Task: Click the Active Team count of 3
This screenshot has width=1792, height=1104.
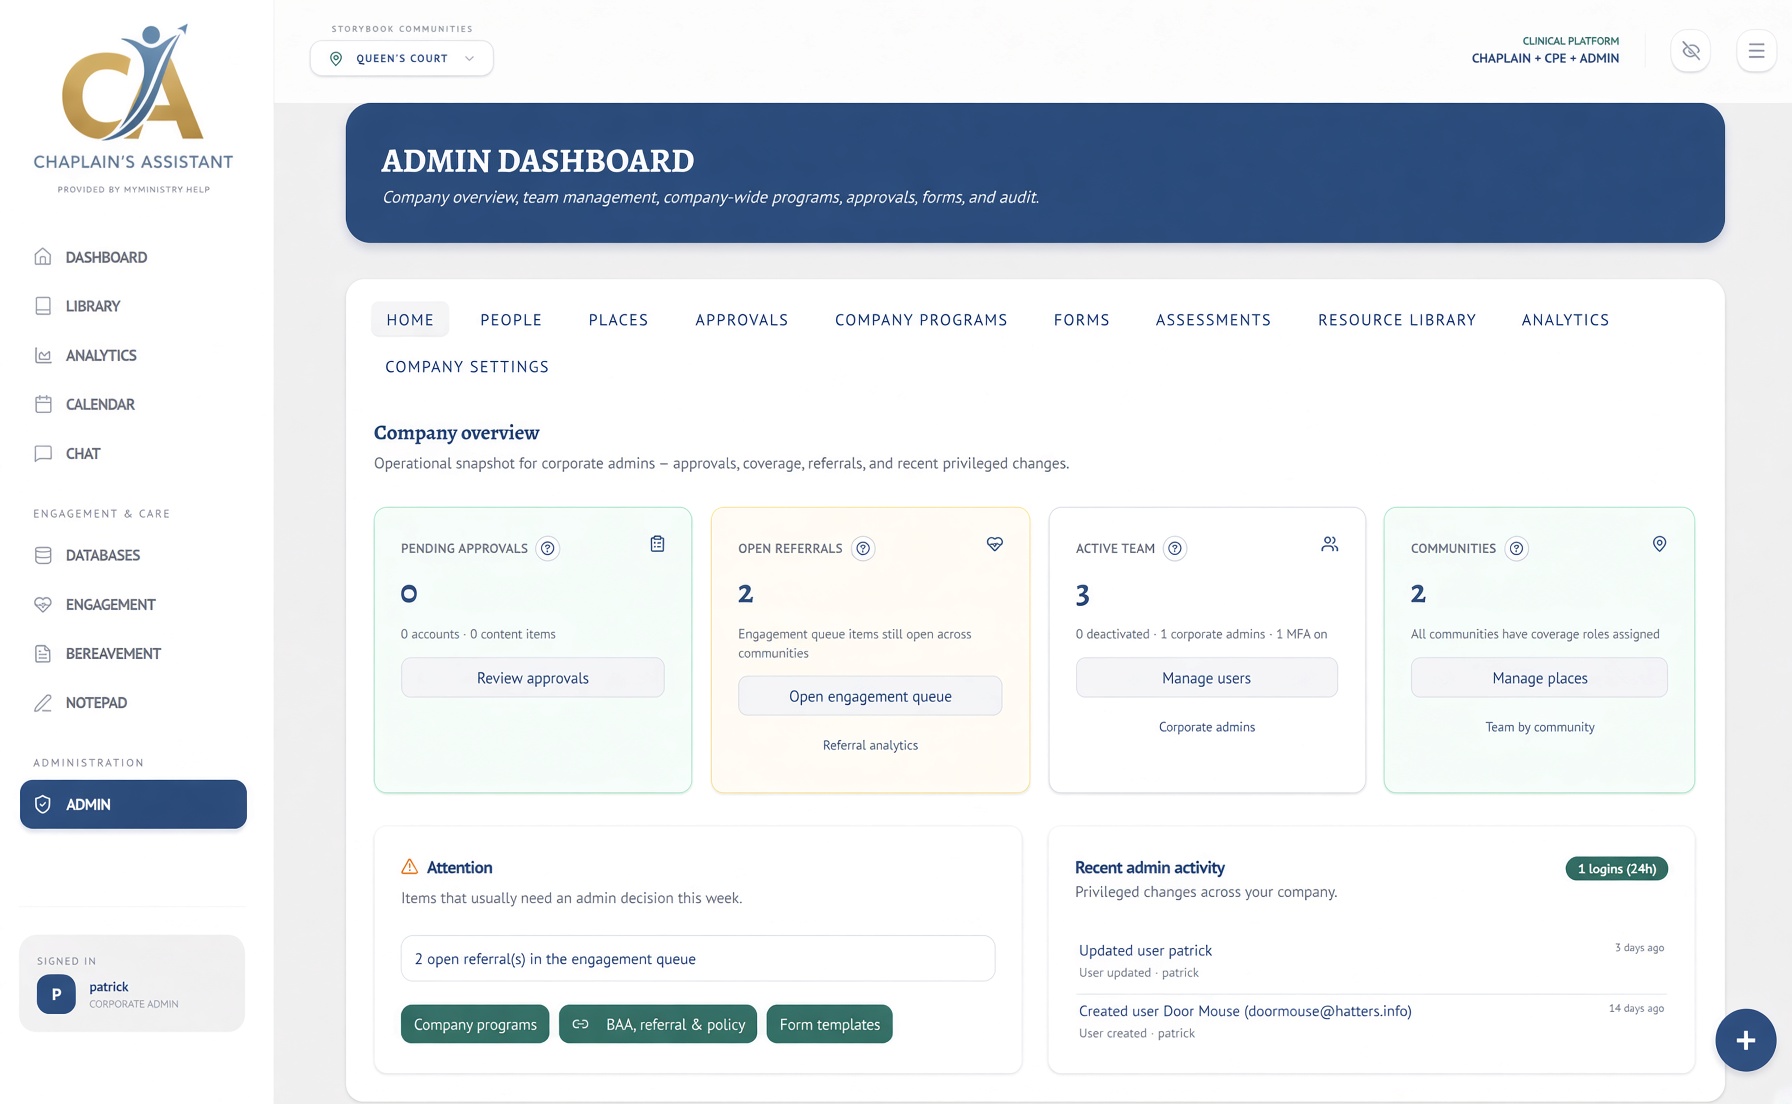Action: pos(1083,595)
